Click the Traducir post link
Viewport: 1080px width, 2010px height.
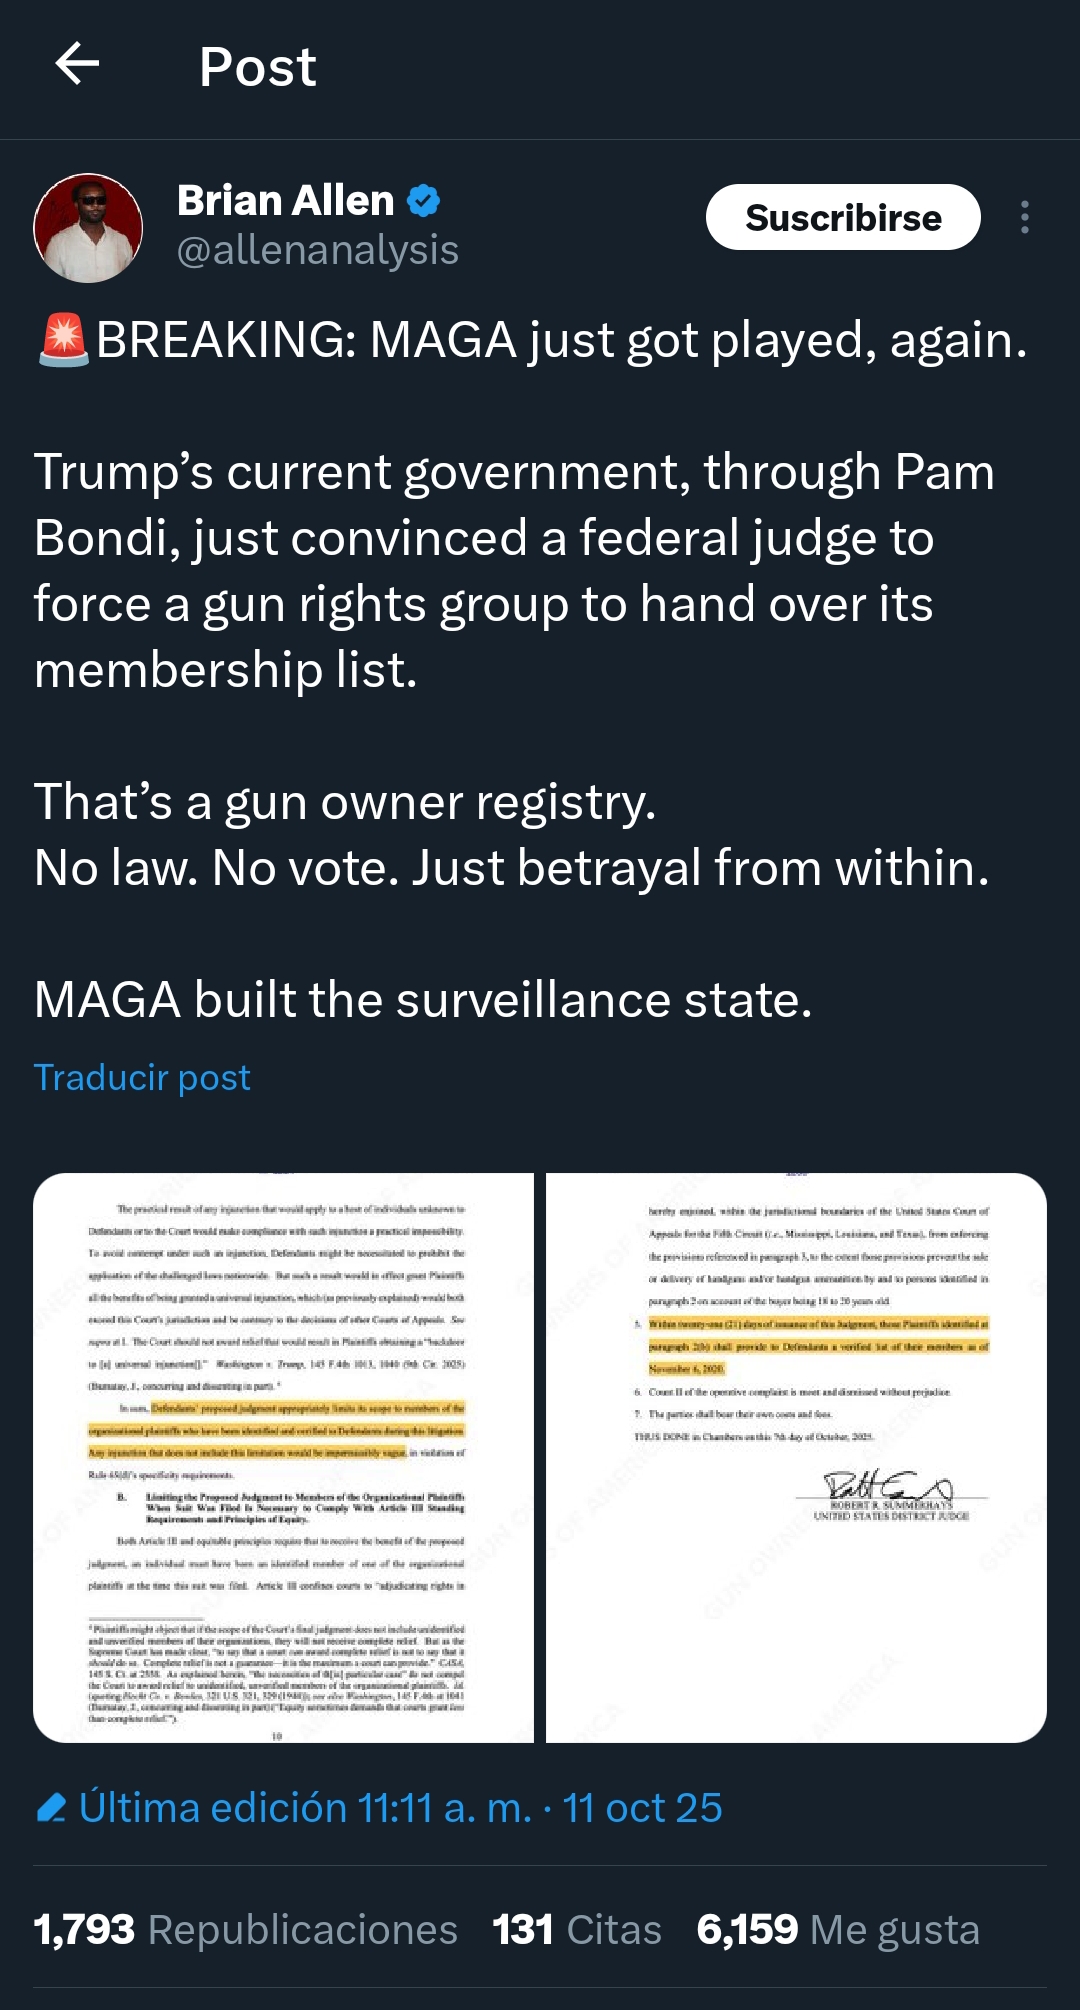pyautogui.click(x=142, y=1077)
